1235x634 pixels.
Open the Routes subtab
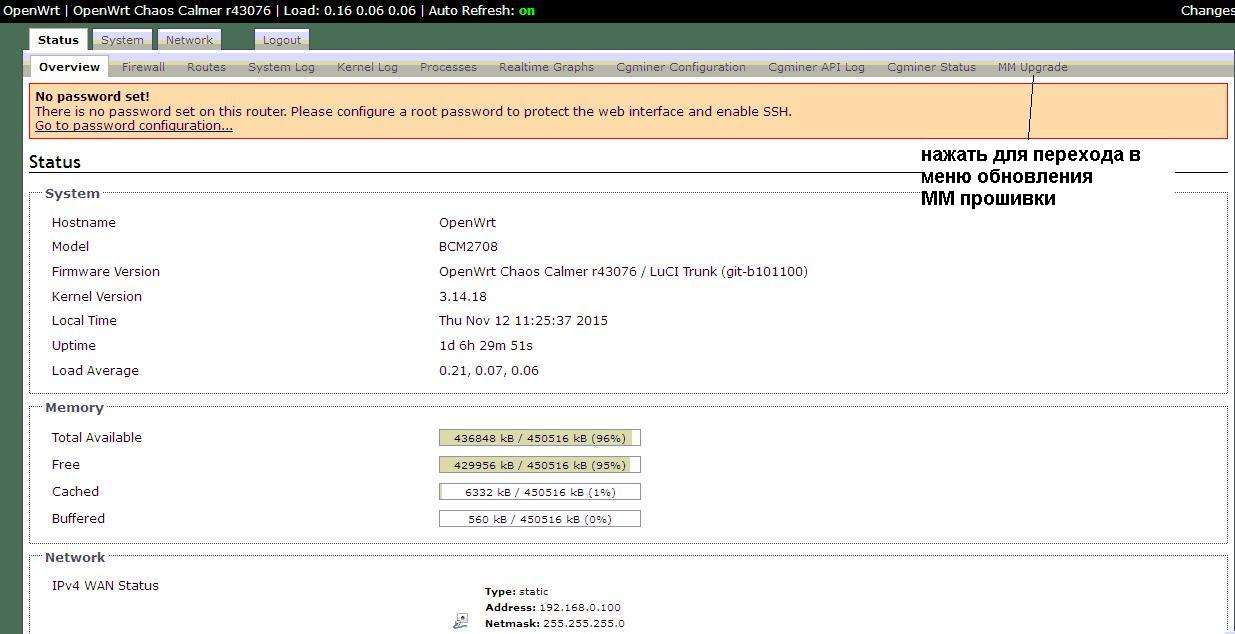click(x=206, y=67)
